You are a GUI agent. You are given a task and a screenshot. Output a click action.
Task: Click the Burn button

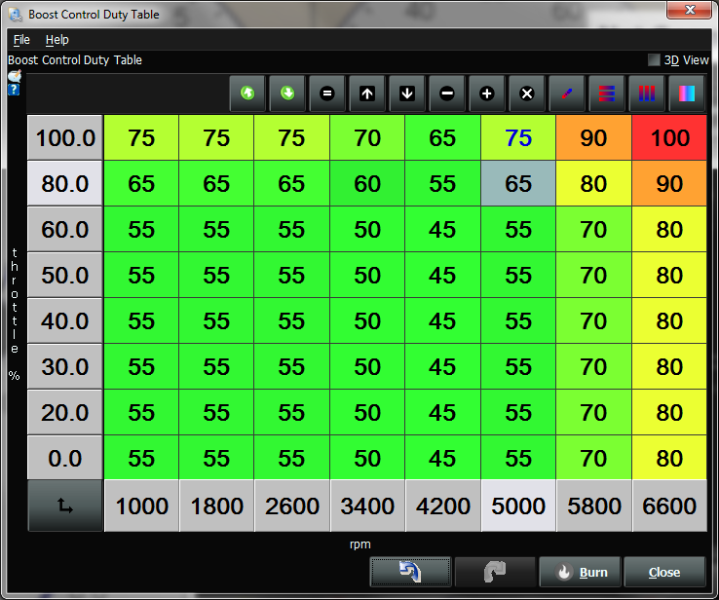[581, 572]
